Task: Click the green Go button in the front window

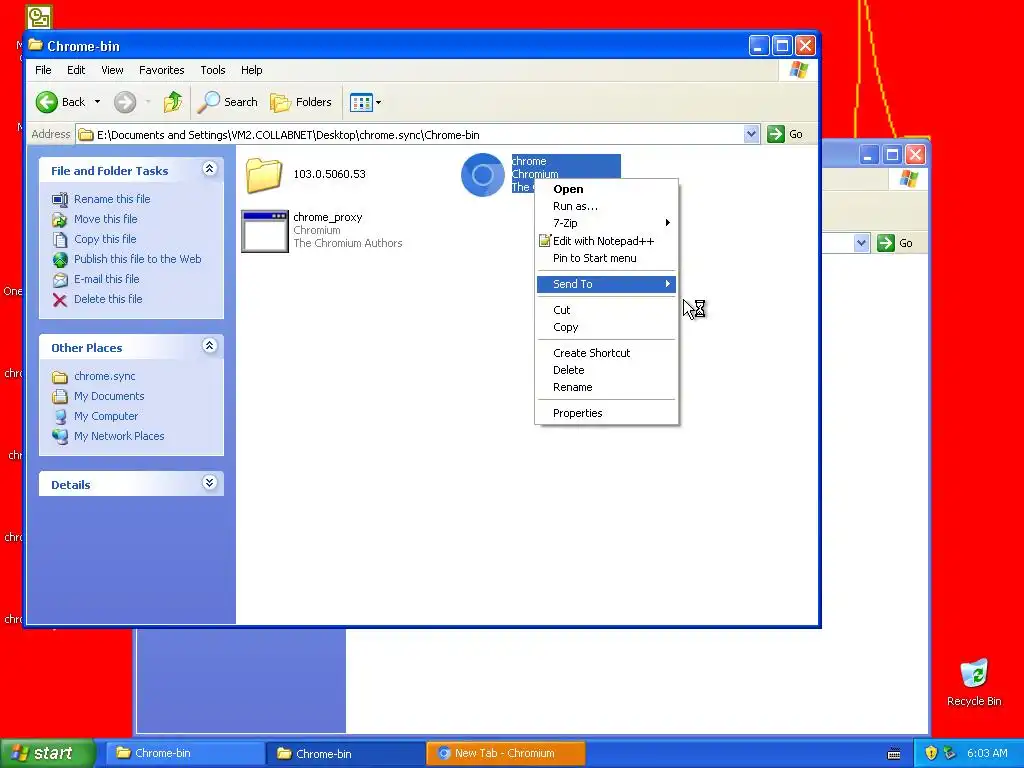Action: 786,134
